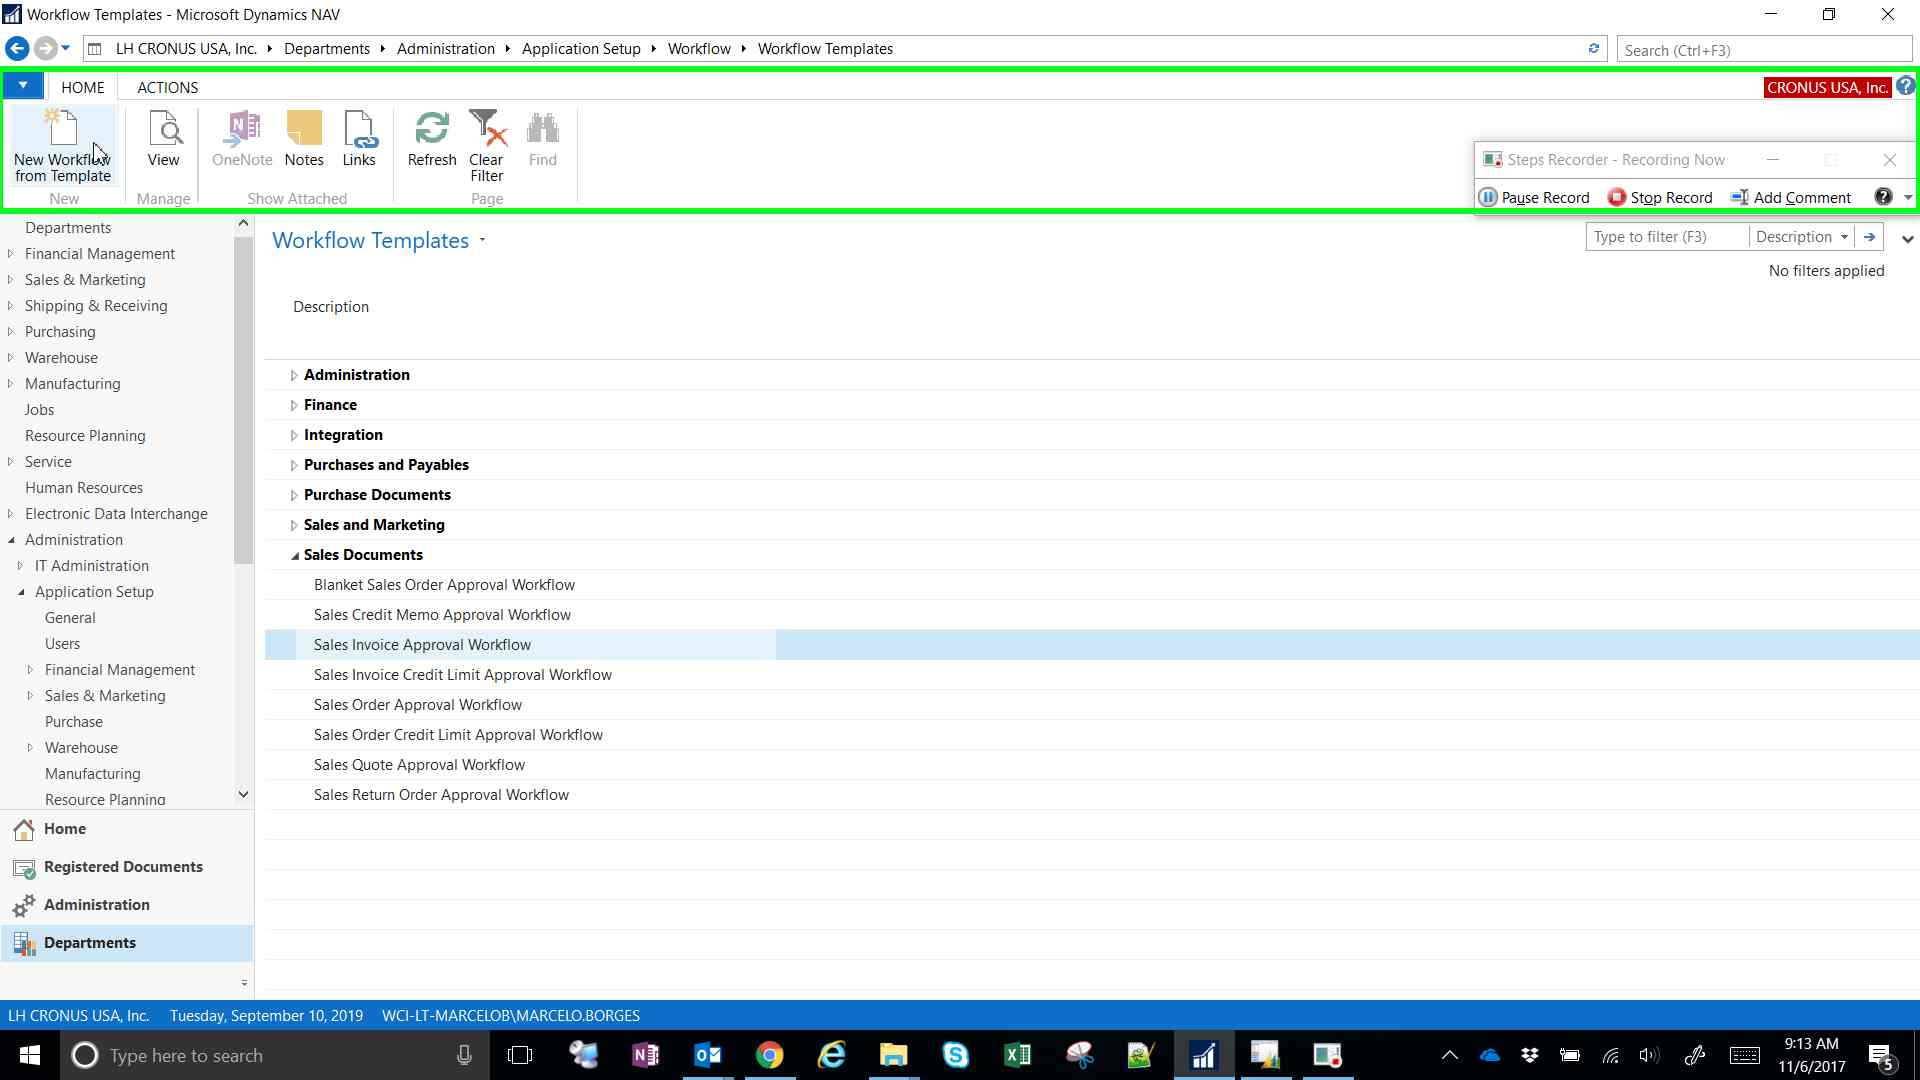This screenshot has width=1920, height=1080.
Task: Switch to the ACTIONS ribbon tab
Action: click(x=167, y=87)
